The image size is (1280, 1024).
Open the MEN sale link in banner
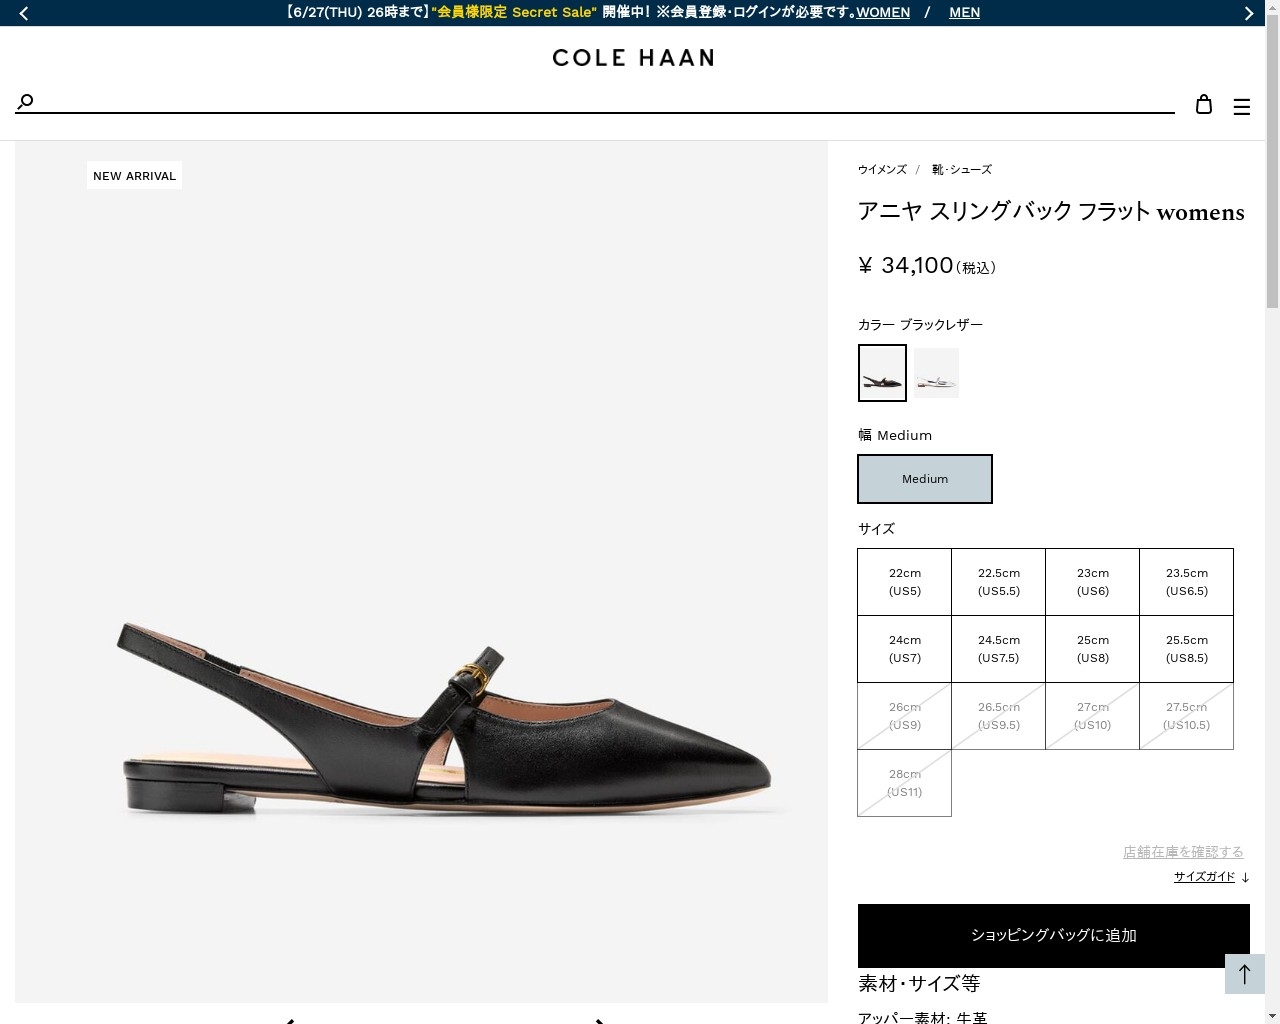tap(964, 12)
